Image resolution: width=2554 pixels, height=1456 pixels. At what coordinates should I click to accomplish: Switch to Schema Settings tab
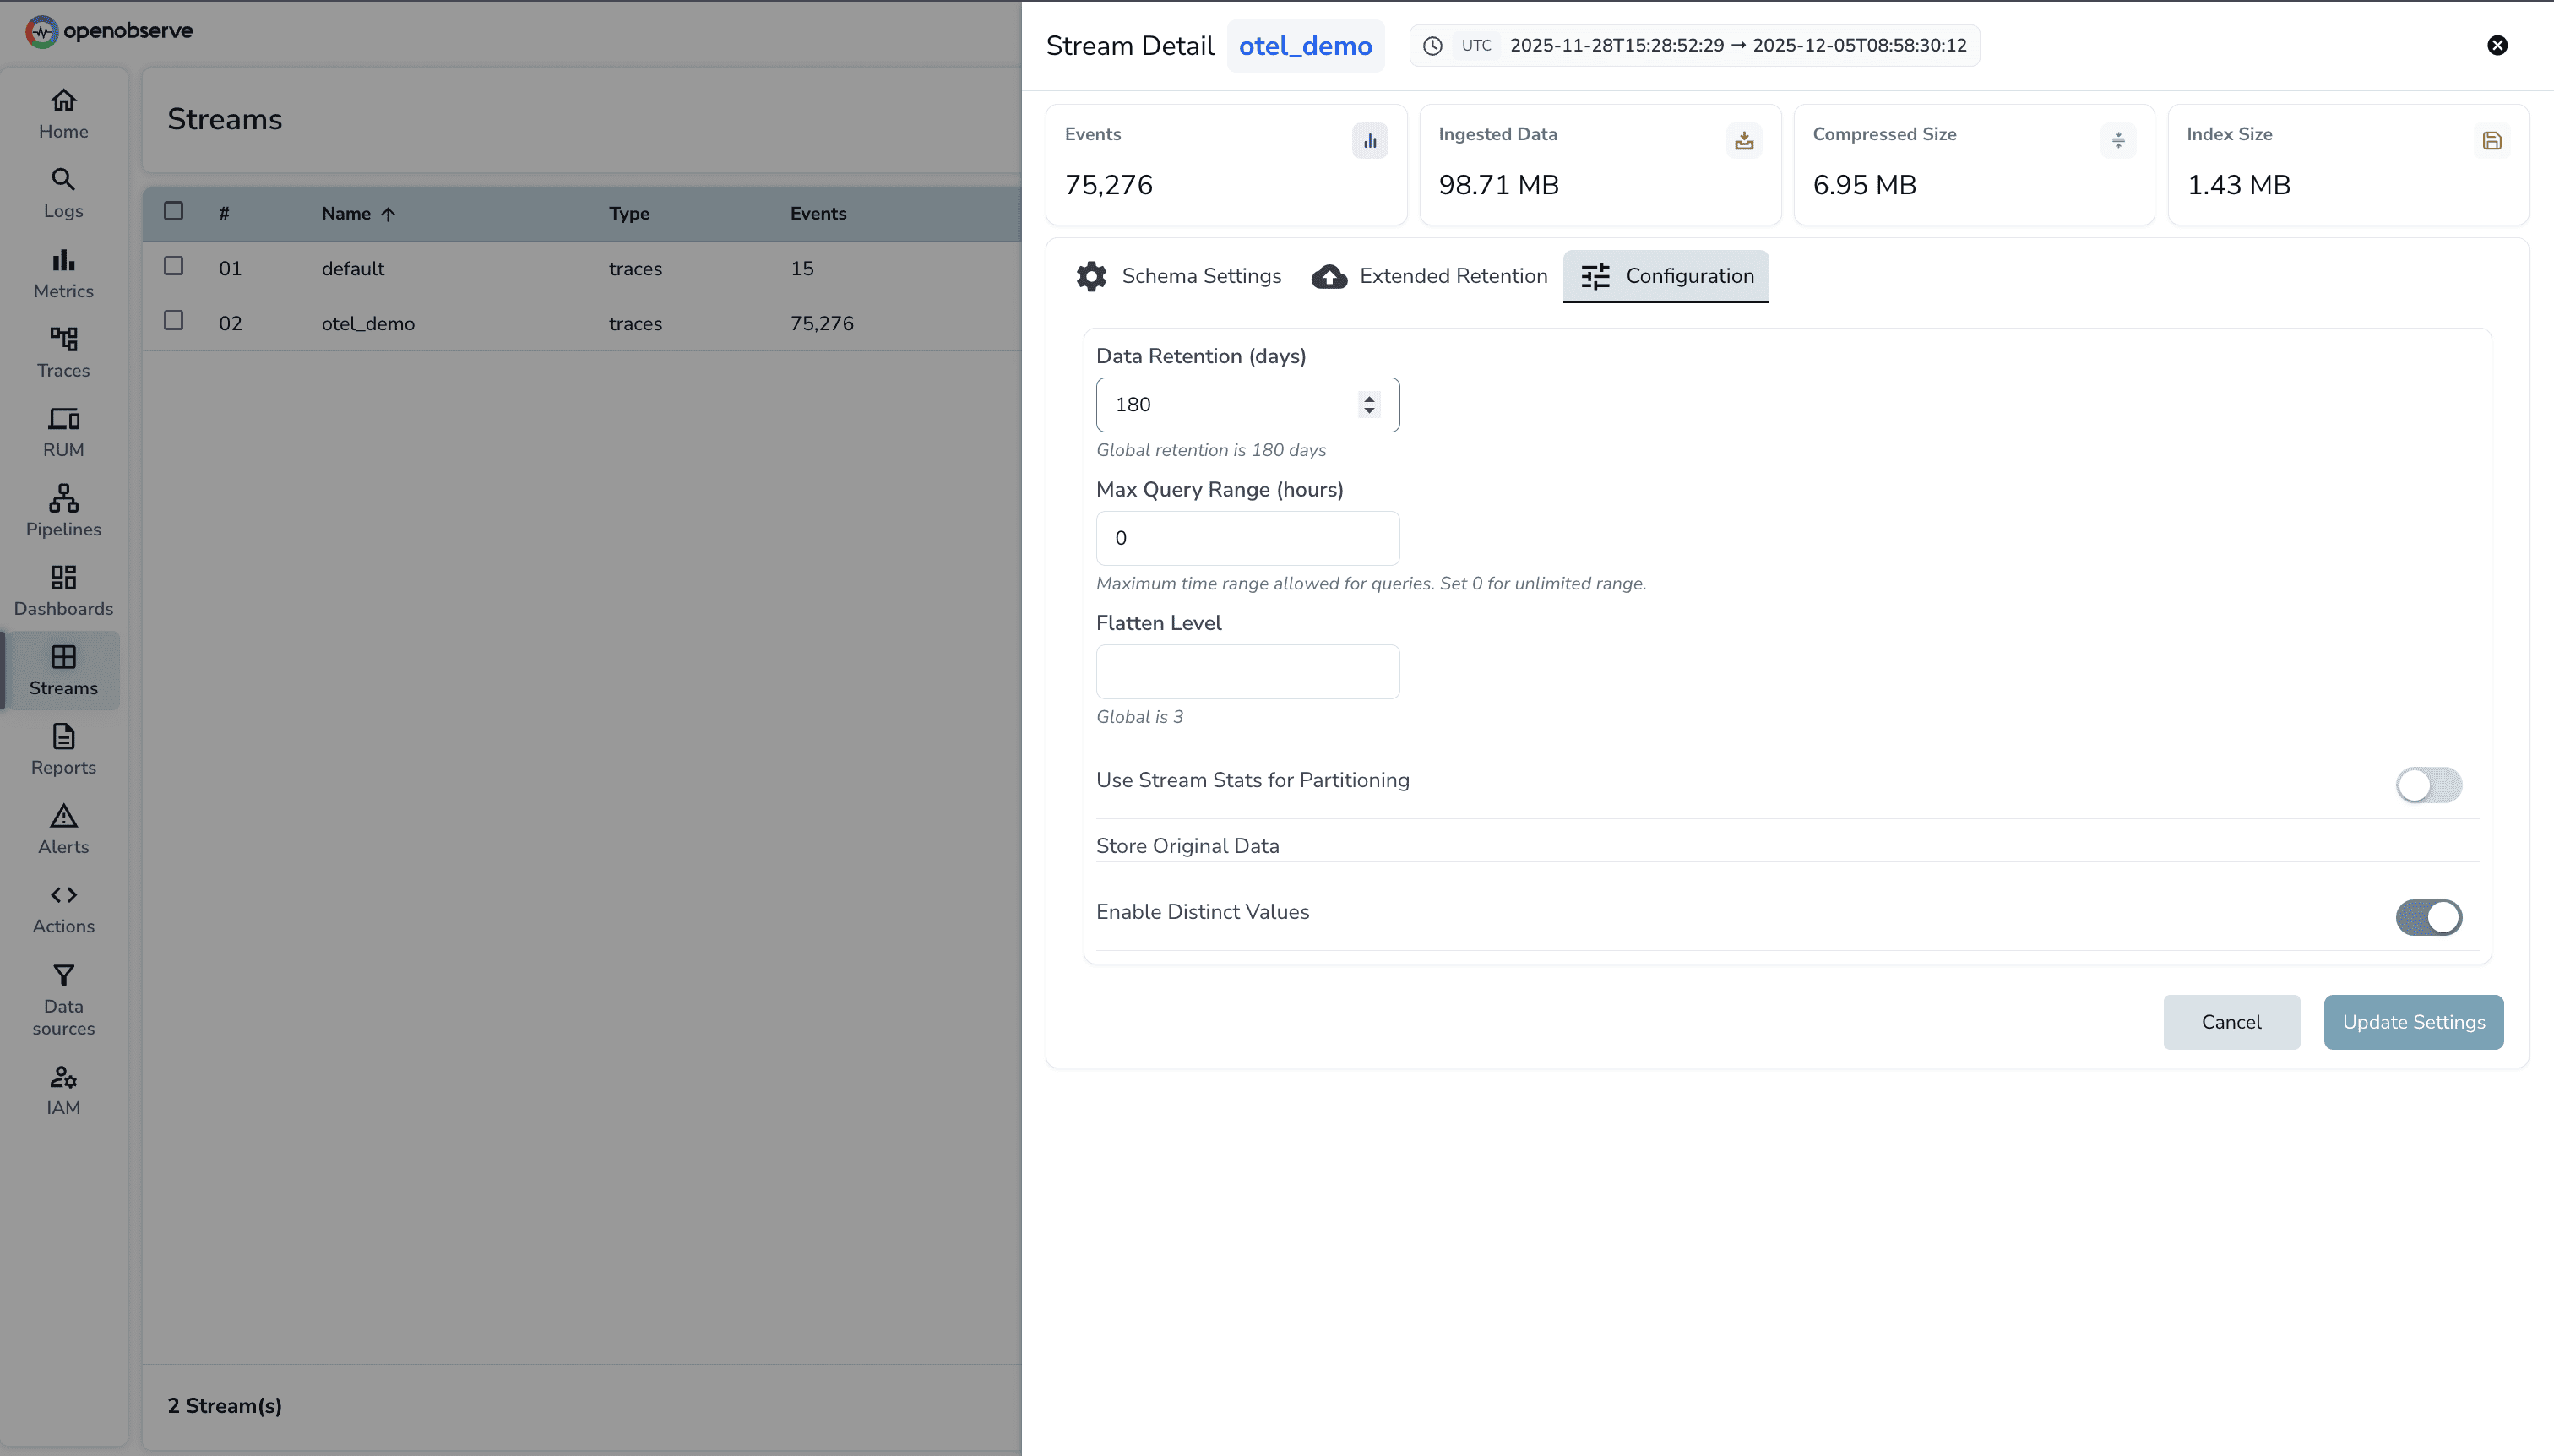click(1179, 276)
